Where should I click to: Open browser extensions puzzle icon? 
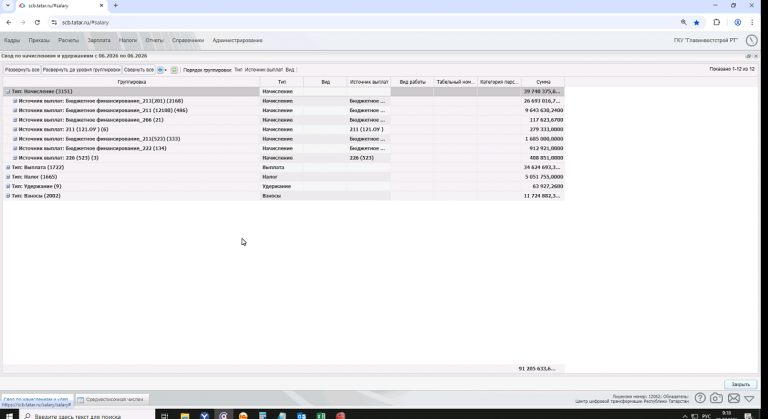pyautogui.click(x=717, y=22)
